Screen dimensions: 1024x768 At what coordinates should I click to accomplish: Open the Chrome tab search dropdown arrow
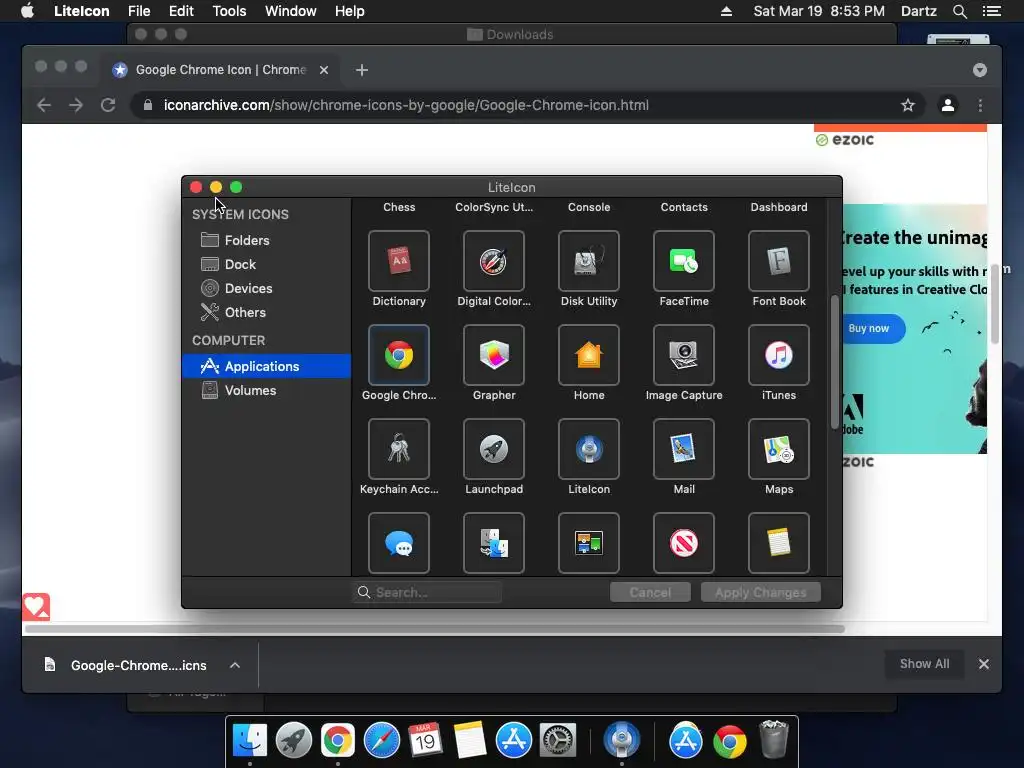click(x=980, y=70)
